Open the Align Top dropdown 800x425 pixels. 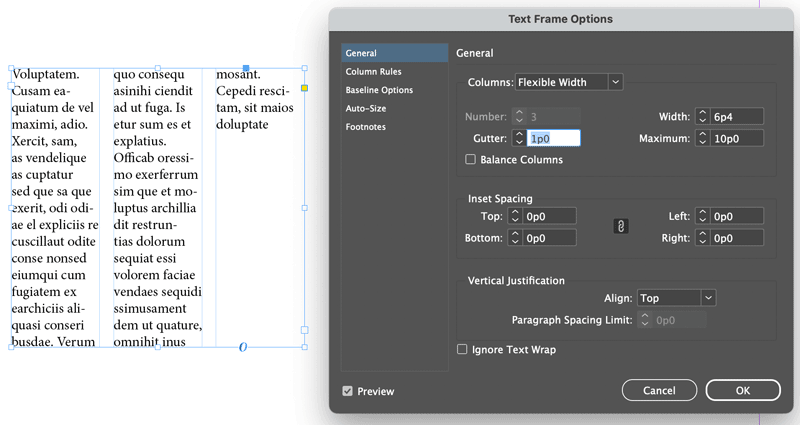pyautogui.click(x=676, y=298)
